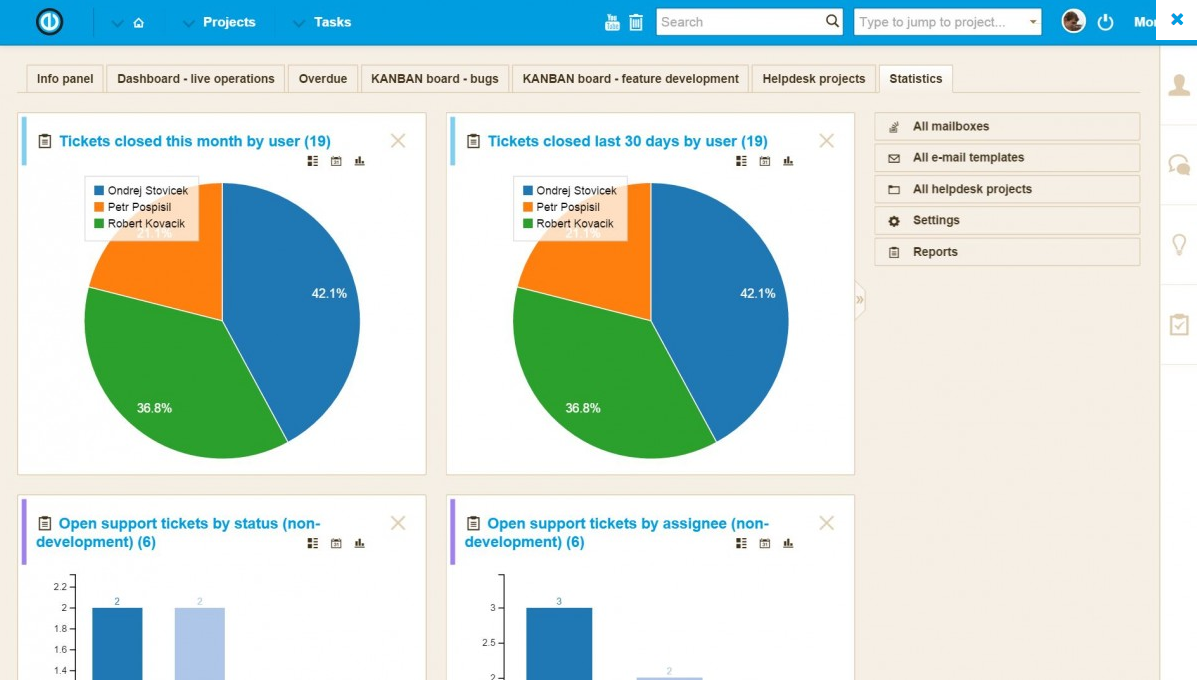Open the YouTube tutorials icon

click(612, 22)
